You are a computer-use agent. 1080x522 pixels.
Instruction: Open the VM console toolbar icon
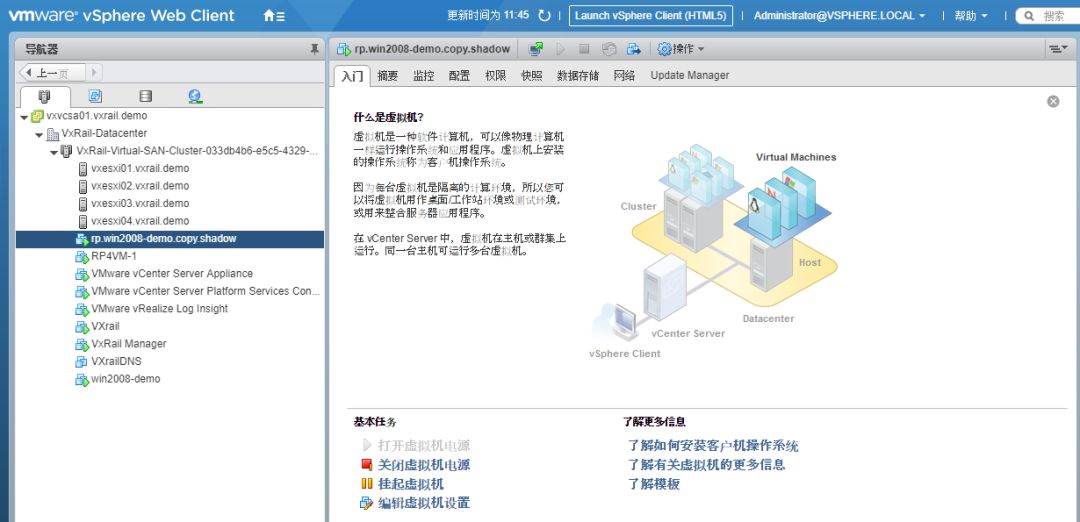pyautogui.click(x=535, y=49)
